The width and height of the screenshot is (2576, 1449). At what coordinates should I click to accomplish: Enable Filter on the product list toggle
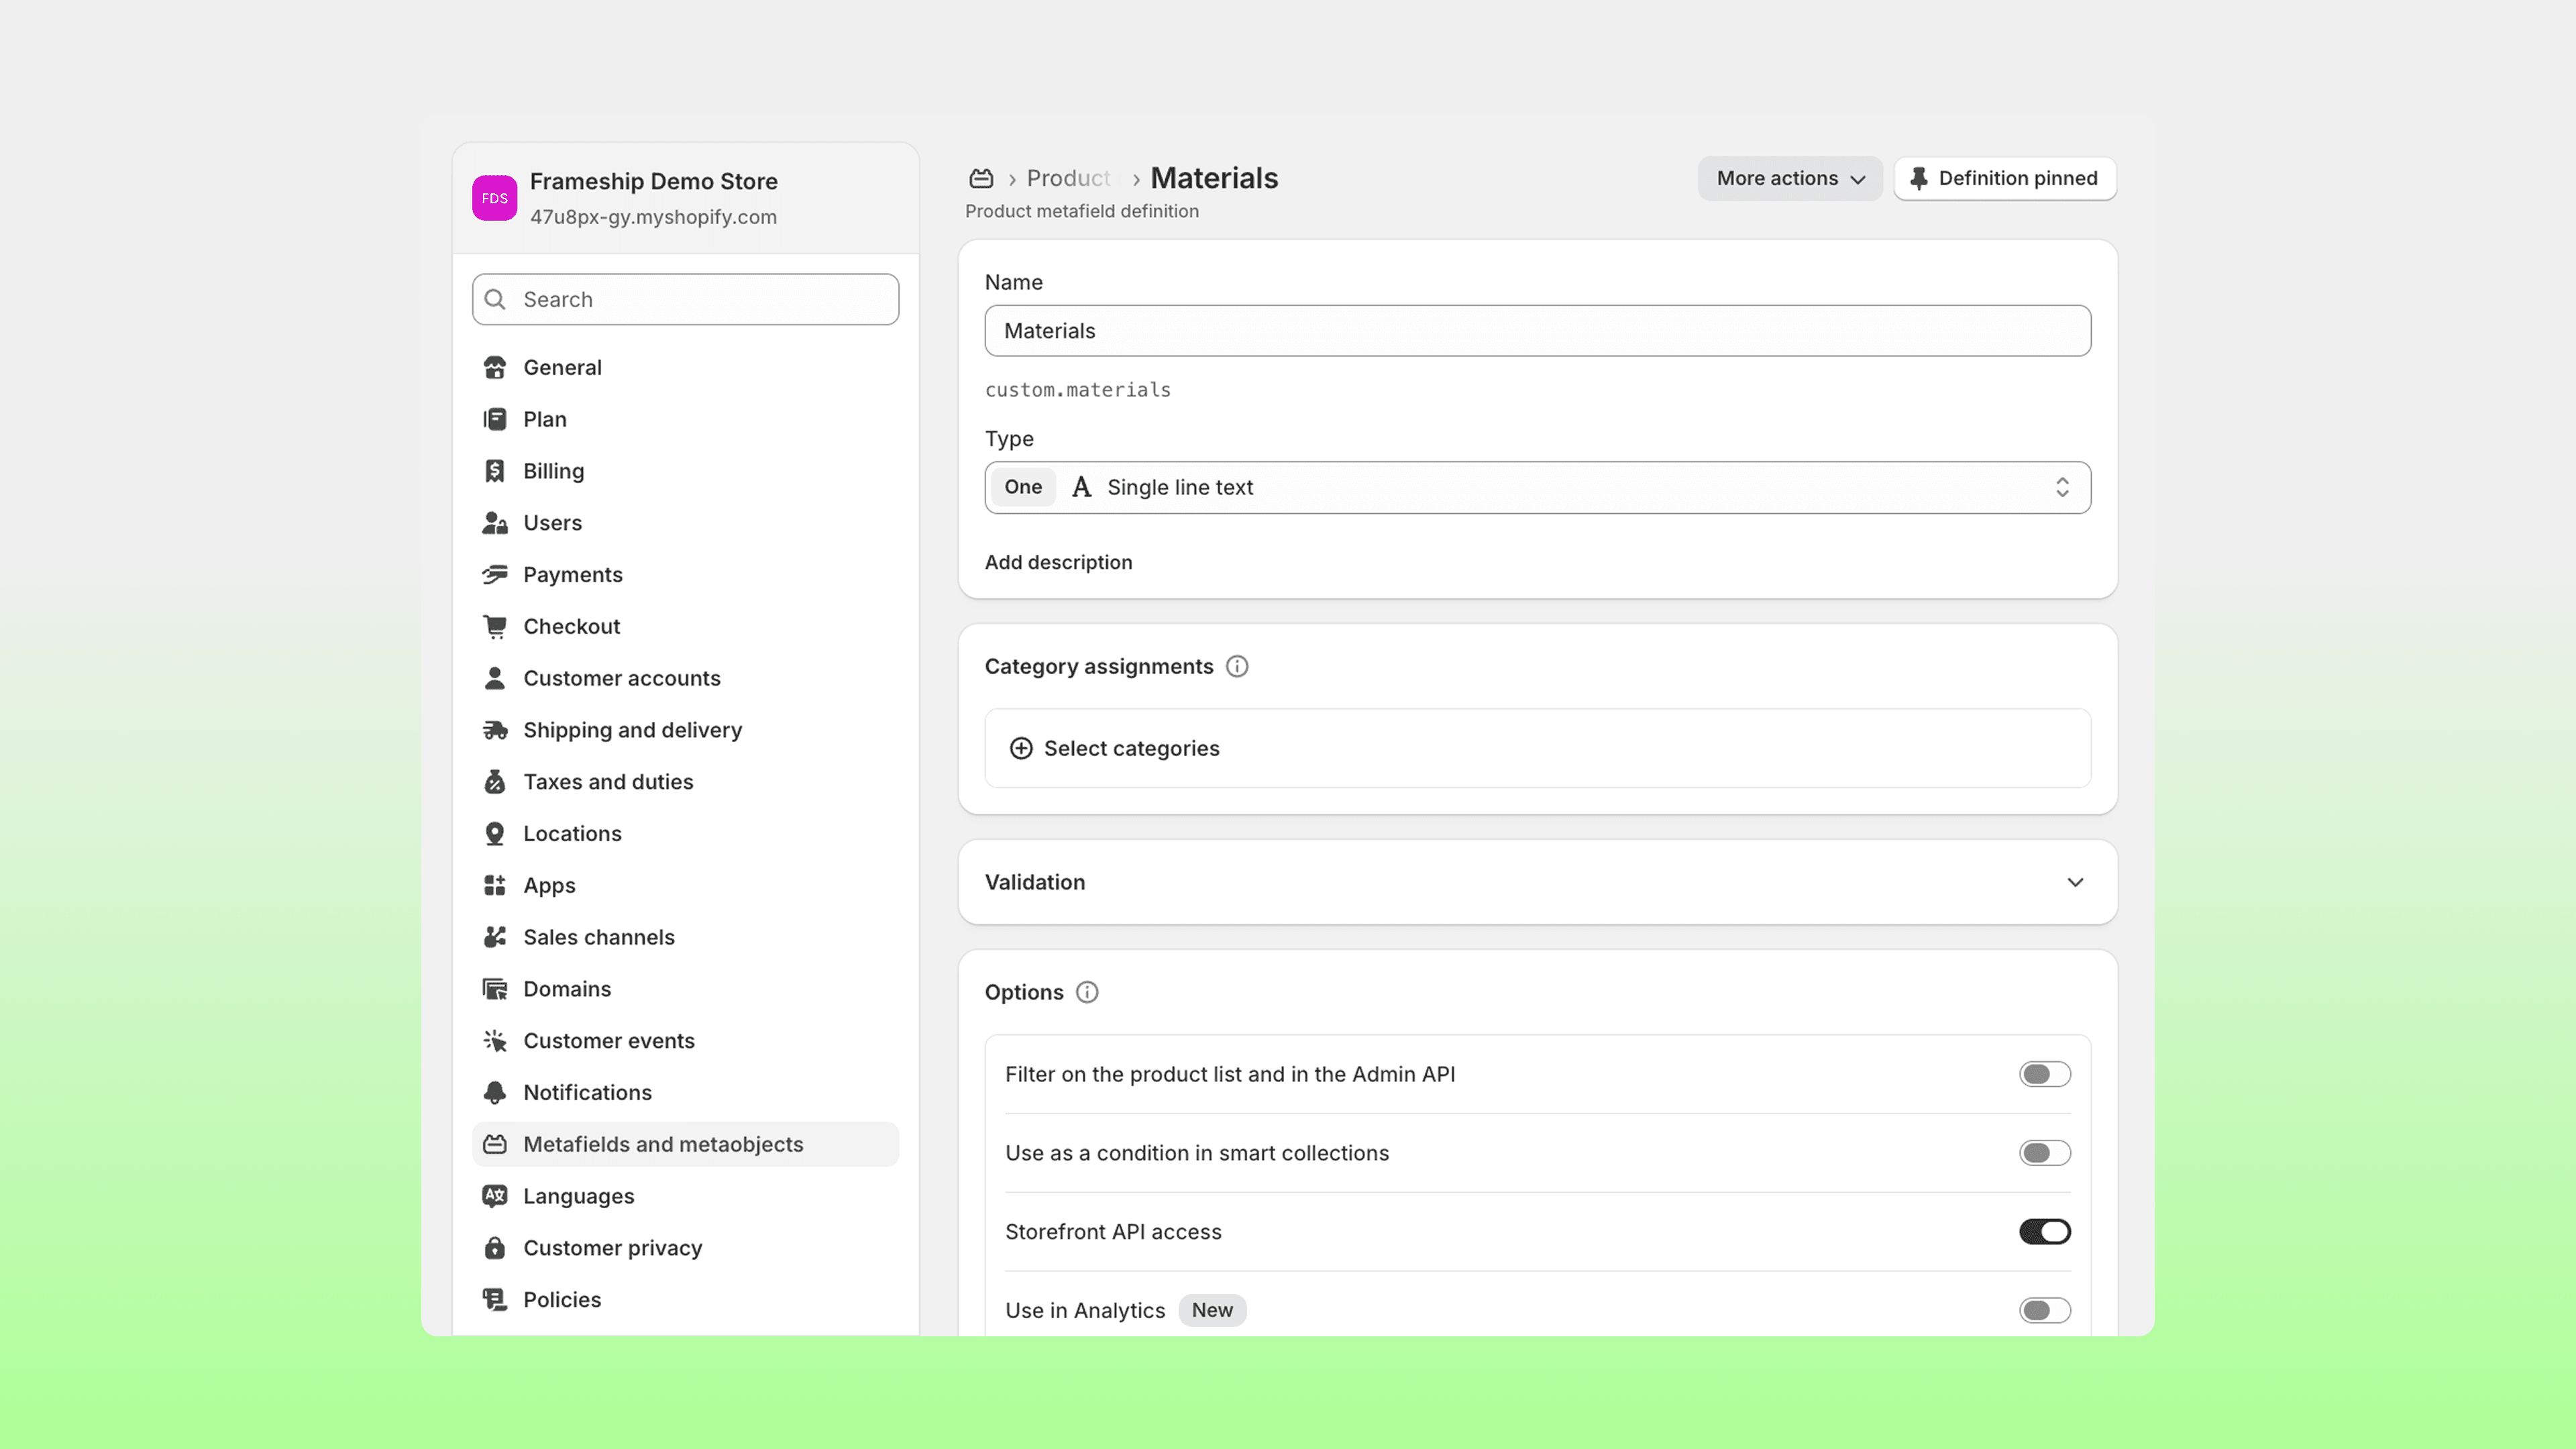(x=2044, y=1074)
